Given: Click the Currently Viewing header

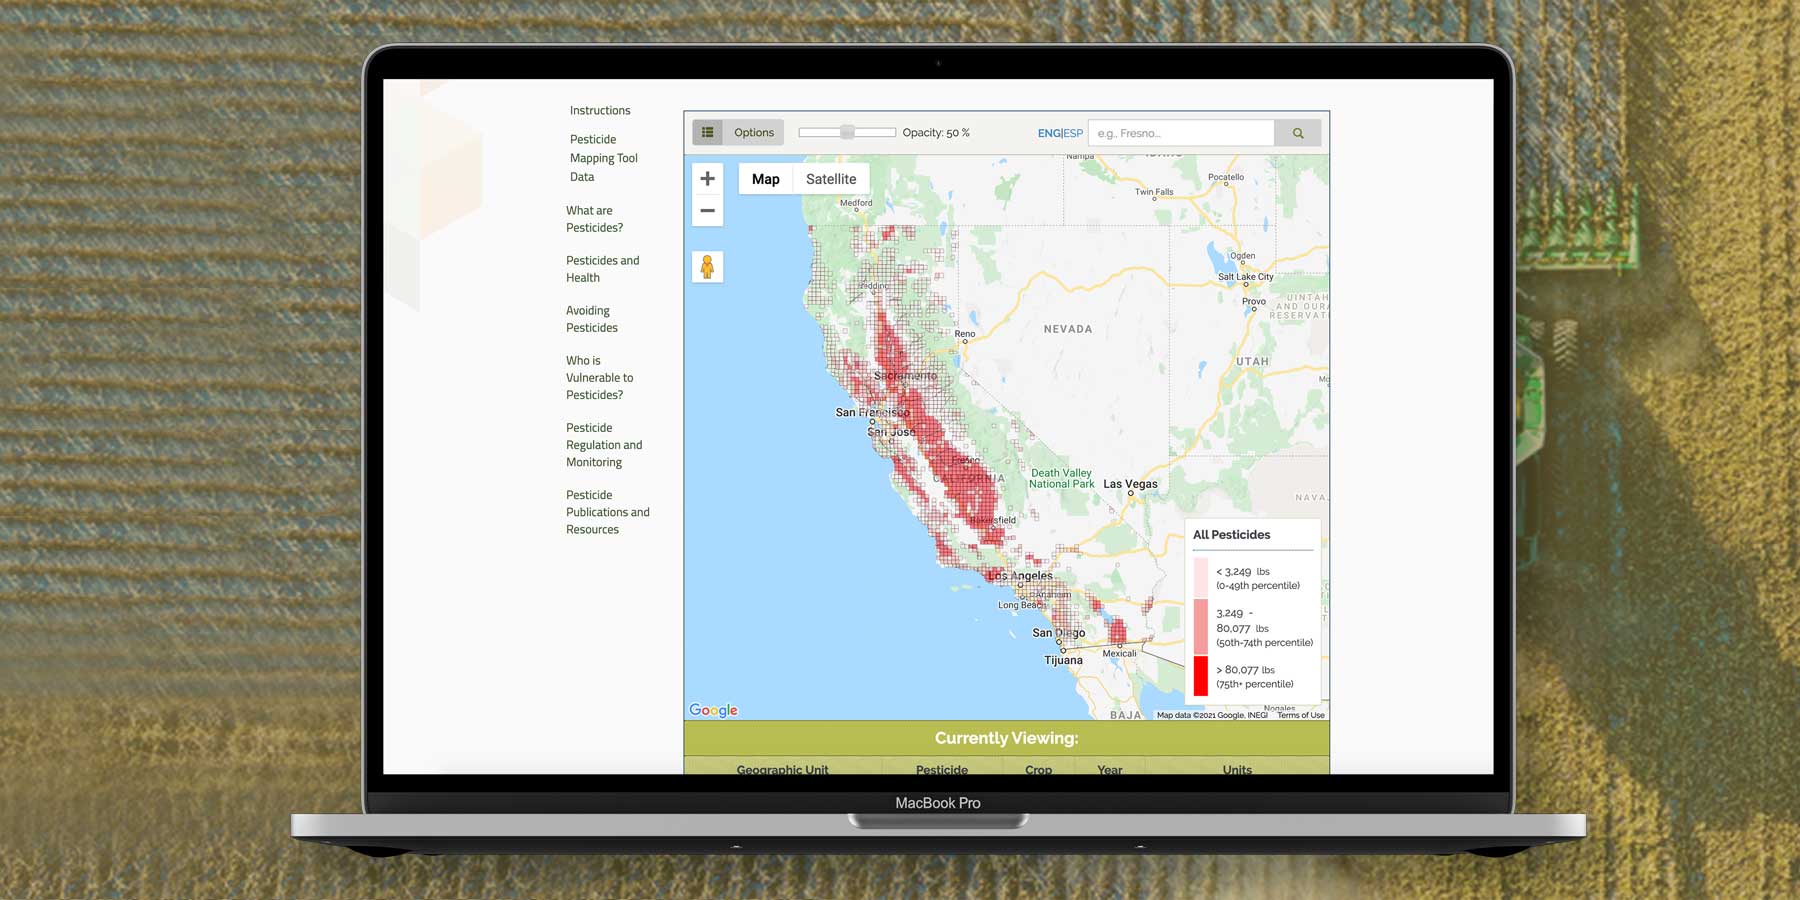Looking at the screenshot, I should 1006,738.
